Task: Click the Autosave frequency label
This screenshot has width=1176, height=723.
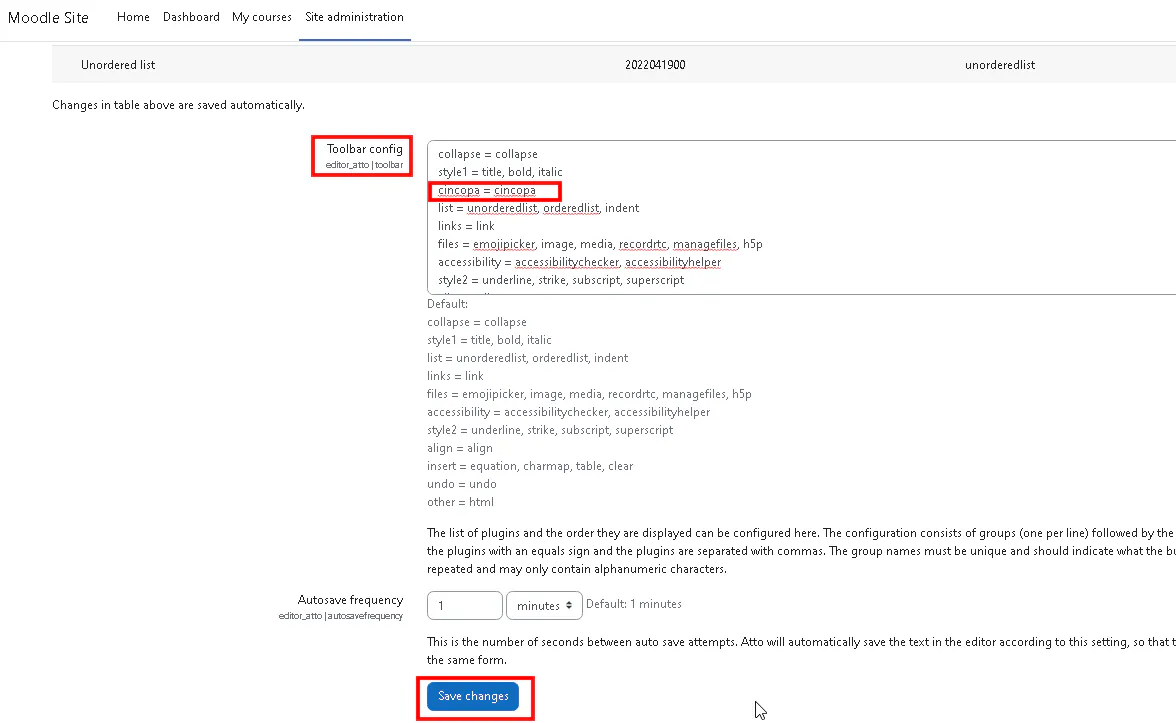Action: [350, 599]
